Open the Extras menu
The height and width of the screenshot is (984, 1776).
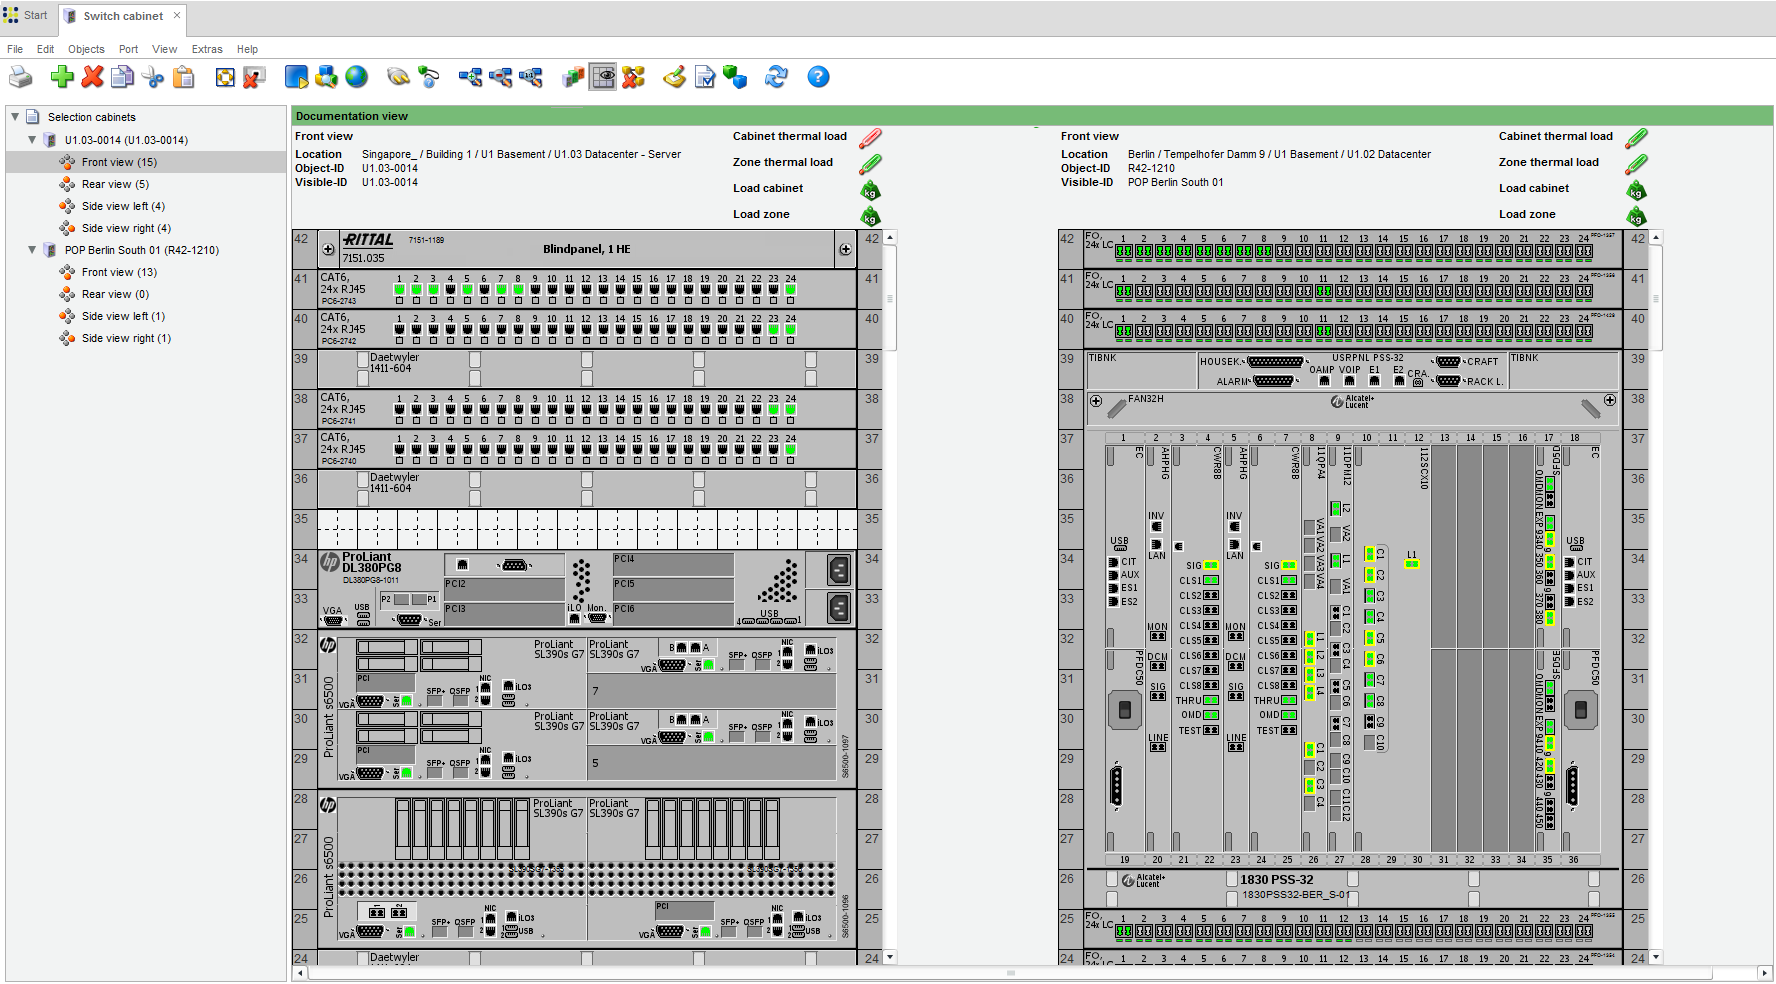(x=207, y=49)
